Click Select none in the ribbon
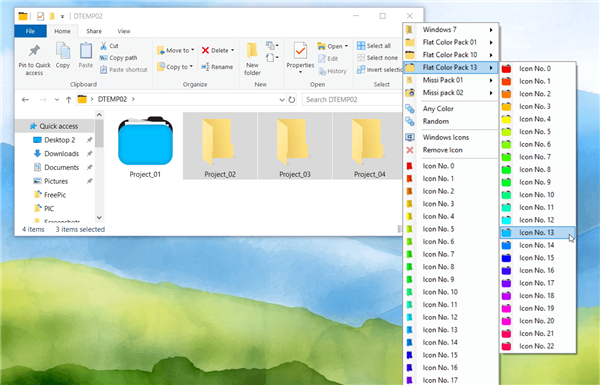The height and width of the screenshot is (385, 600). (x=377, y=58)
